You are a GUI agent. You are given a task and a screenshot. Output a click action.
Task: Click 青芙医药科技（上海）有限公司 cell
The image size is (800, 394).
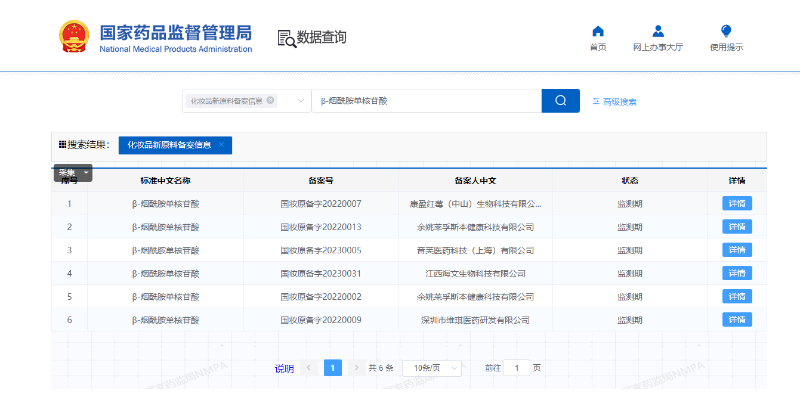click(476, 251)
